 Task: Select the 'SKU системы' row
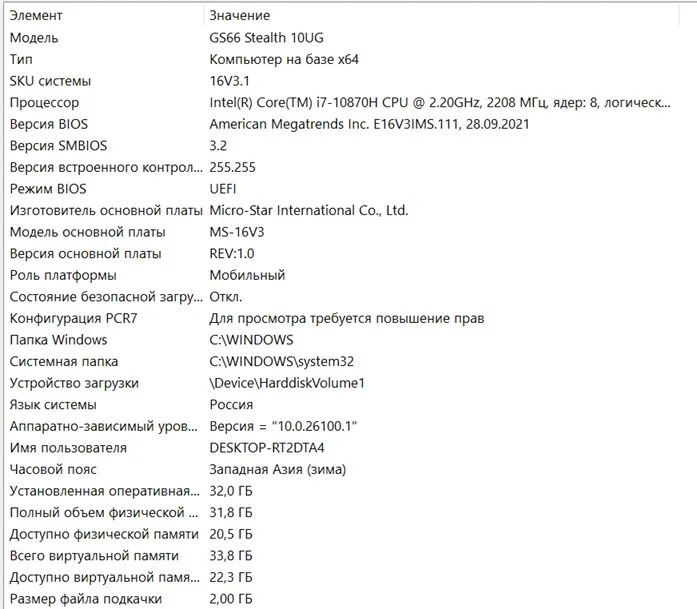(x=50, y=81)
